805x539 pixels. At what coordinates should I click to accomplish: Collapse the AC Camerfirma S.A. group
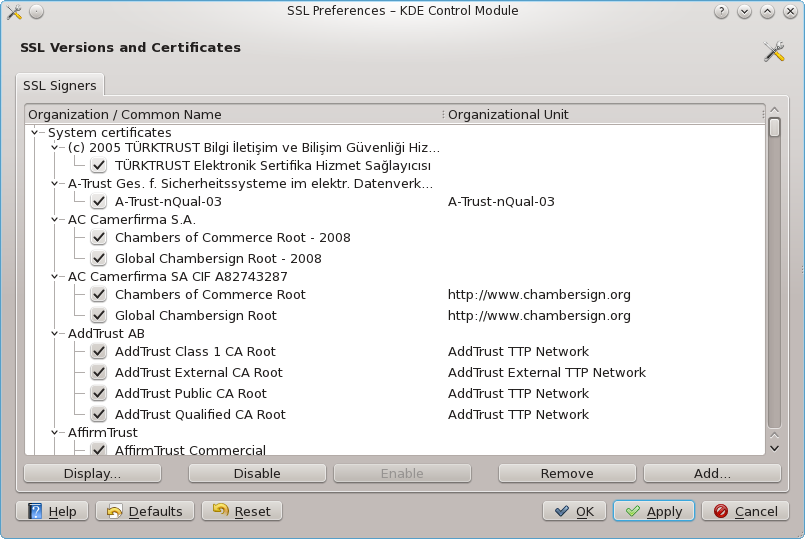click(55, 219)
